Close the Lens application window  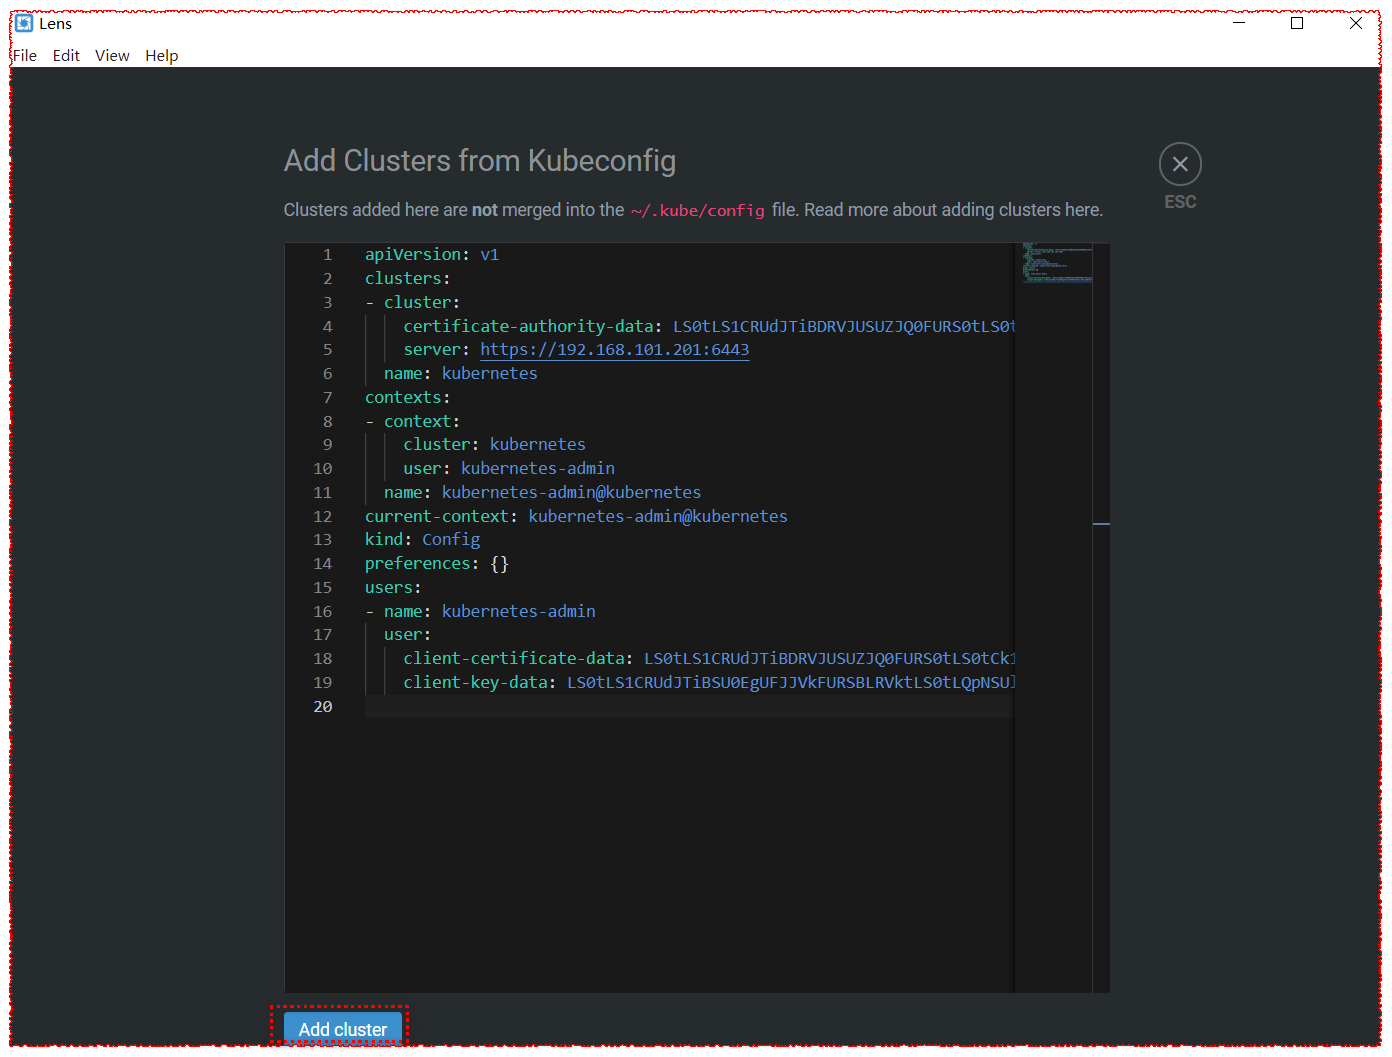[1356, 23]
